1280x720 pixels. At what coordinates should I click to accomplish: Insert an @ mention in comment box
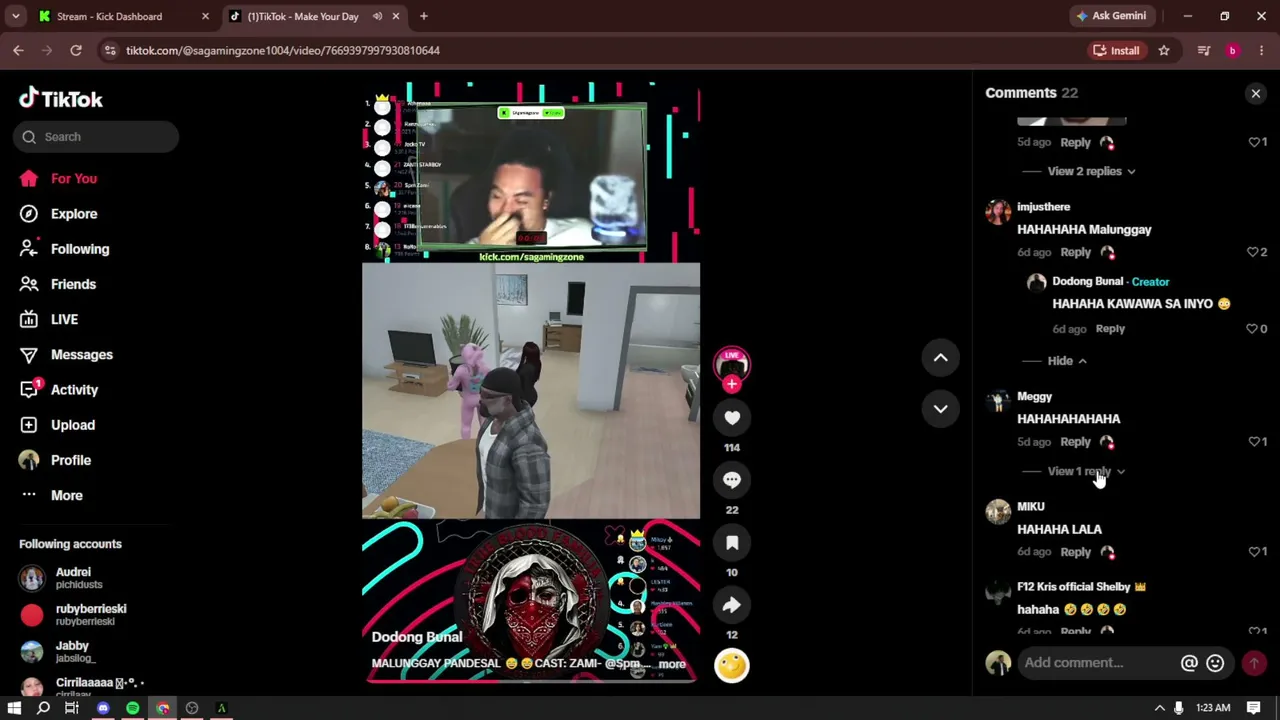(x=1189, y=663)
